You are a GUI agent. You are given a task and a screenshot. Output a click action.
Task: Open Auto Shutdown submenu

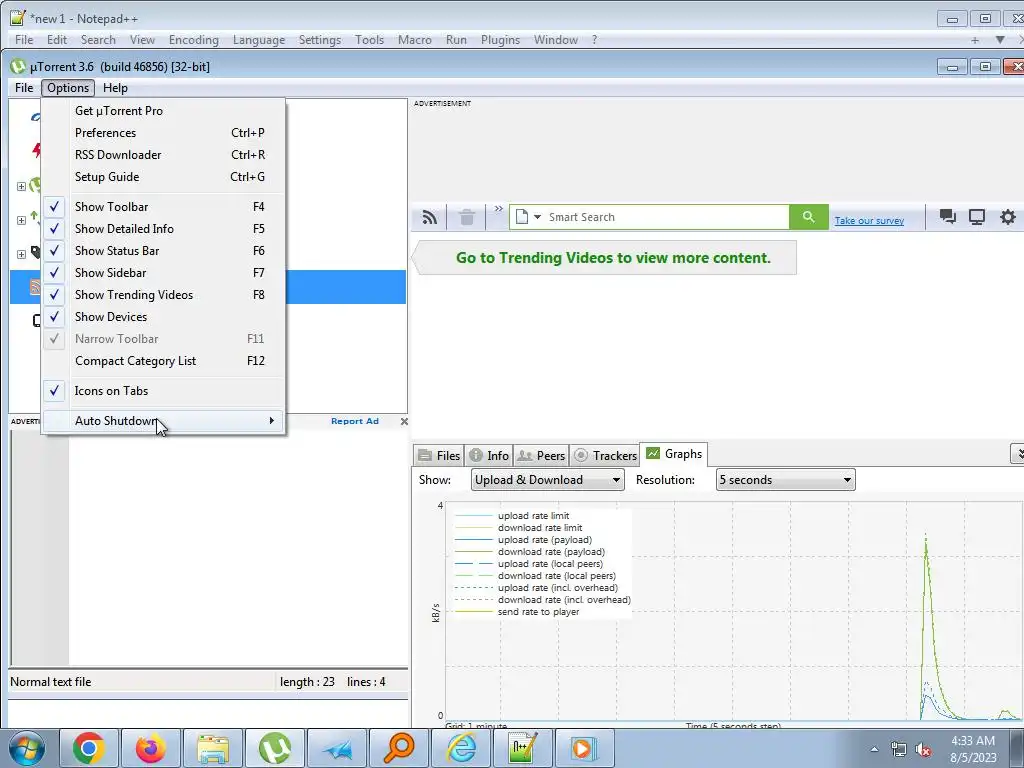click(163, 421)
